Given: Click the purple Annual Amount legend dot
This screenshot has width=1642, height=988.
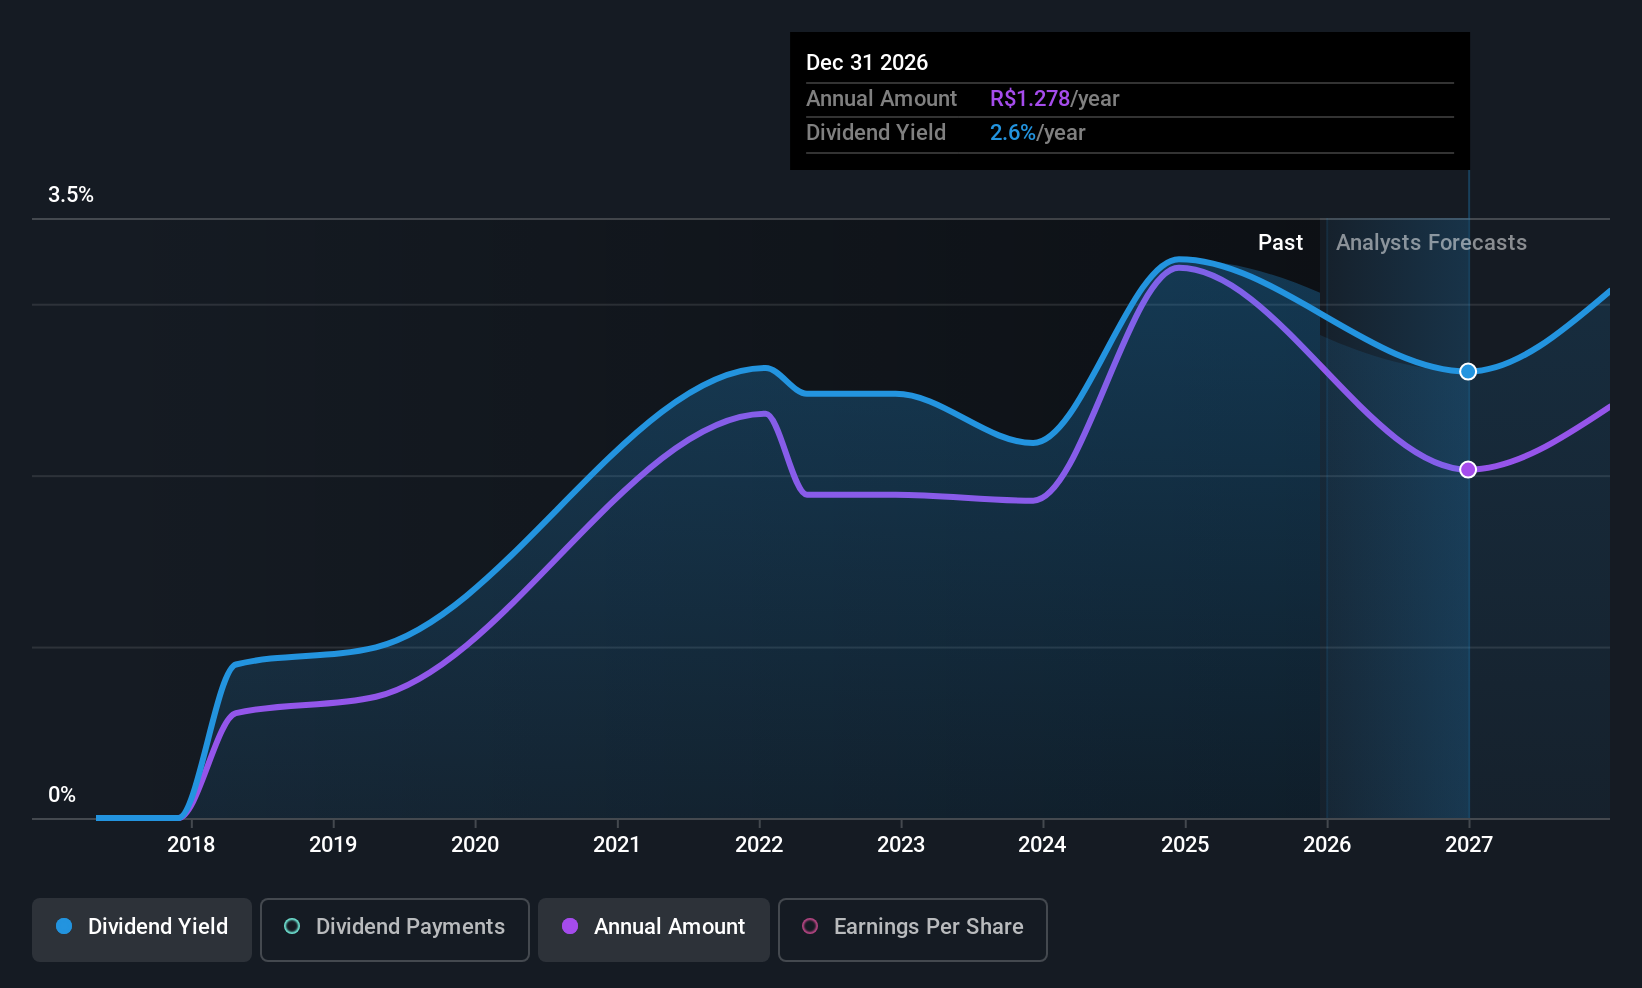Looking at the screenshot, I should click(570, 926).
